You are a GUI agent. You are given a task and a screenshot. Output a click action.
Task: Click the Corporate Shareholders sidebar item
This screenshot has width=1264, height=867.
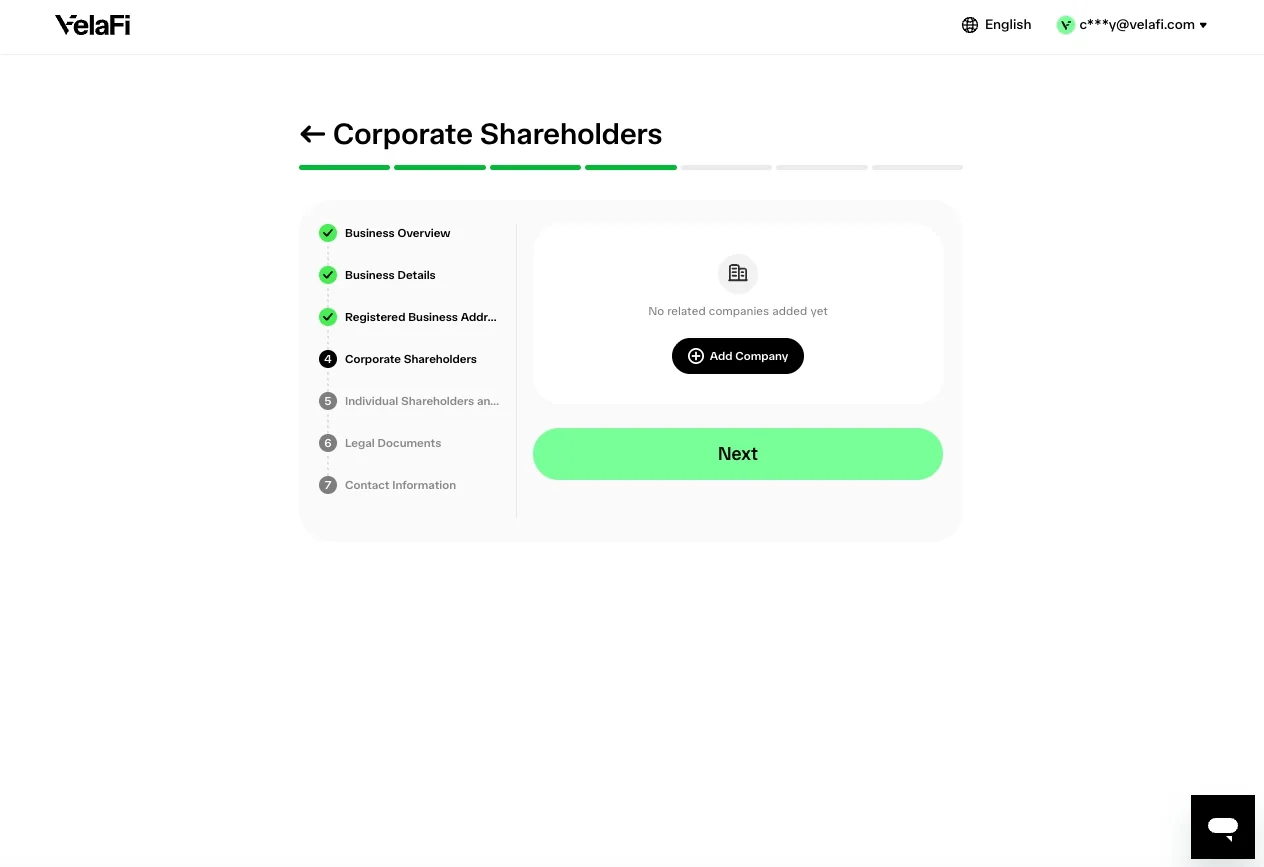411,359
